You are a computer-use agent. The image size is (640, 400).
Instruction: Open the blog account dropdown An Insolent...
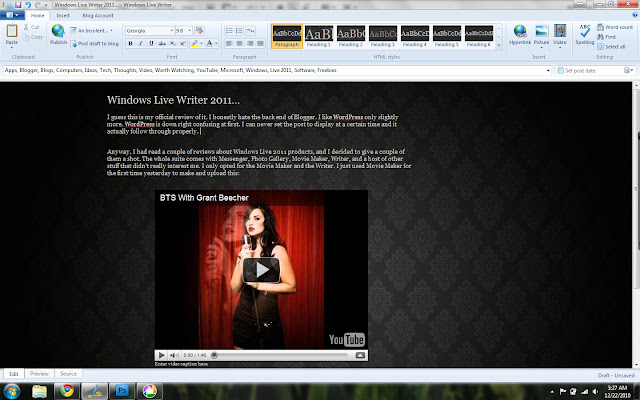(91, 31)
